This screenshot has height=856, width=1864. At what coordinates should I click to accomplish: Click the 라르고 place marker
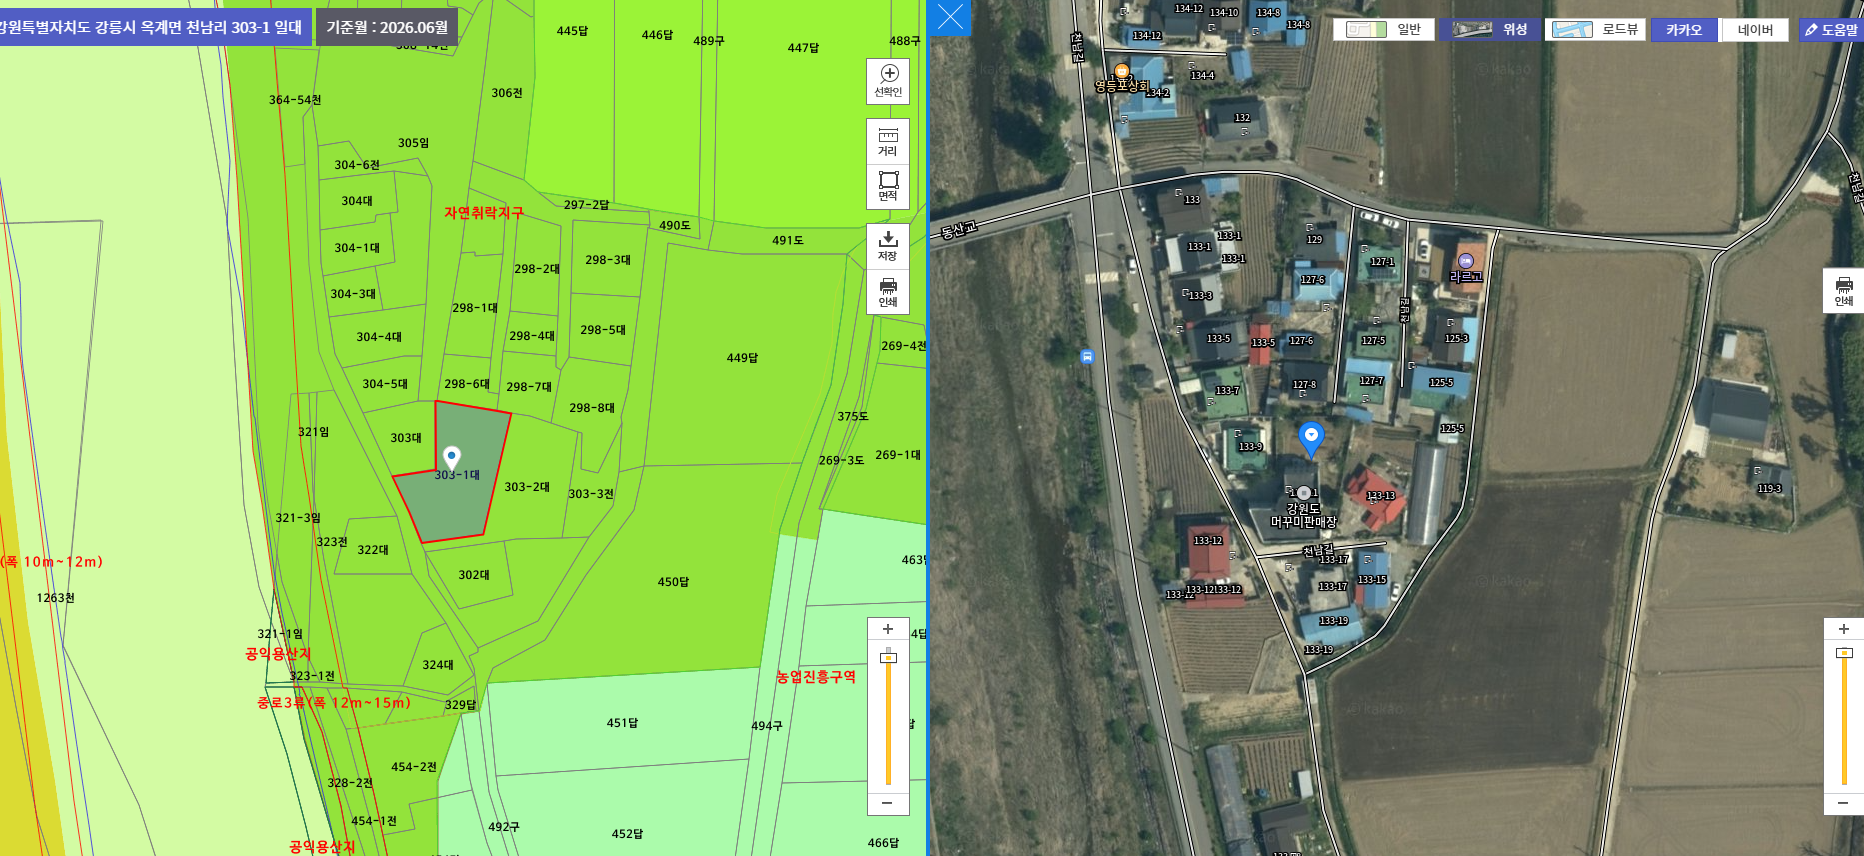click(1466, 261)
